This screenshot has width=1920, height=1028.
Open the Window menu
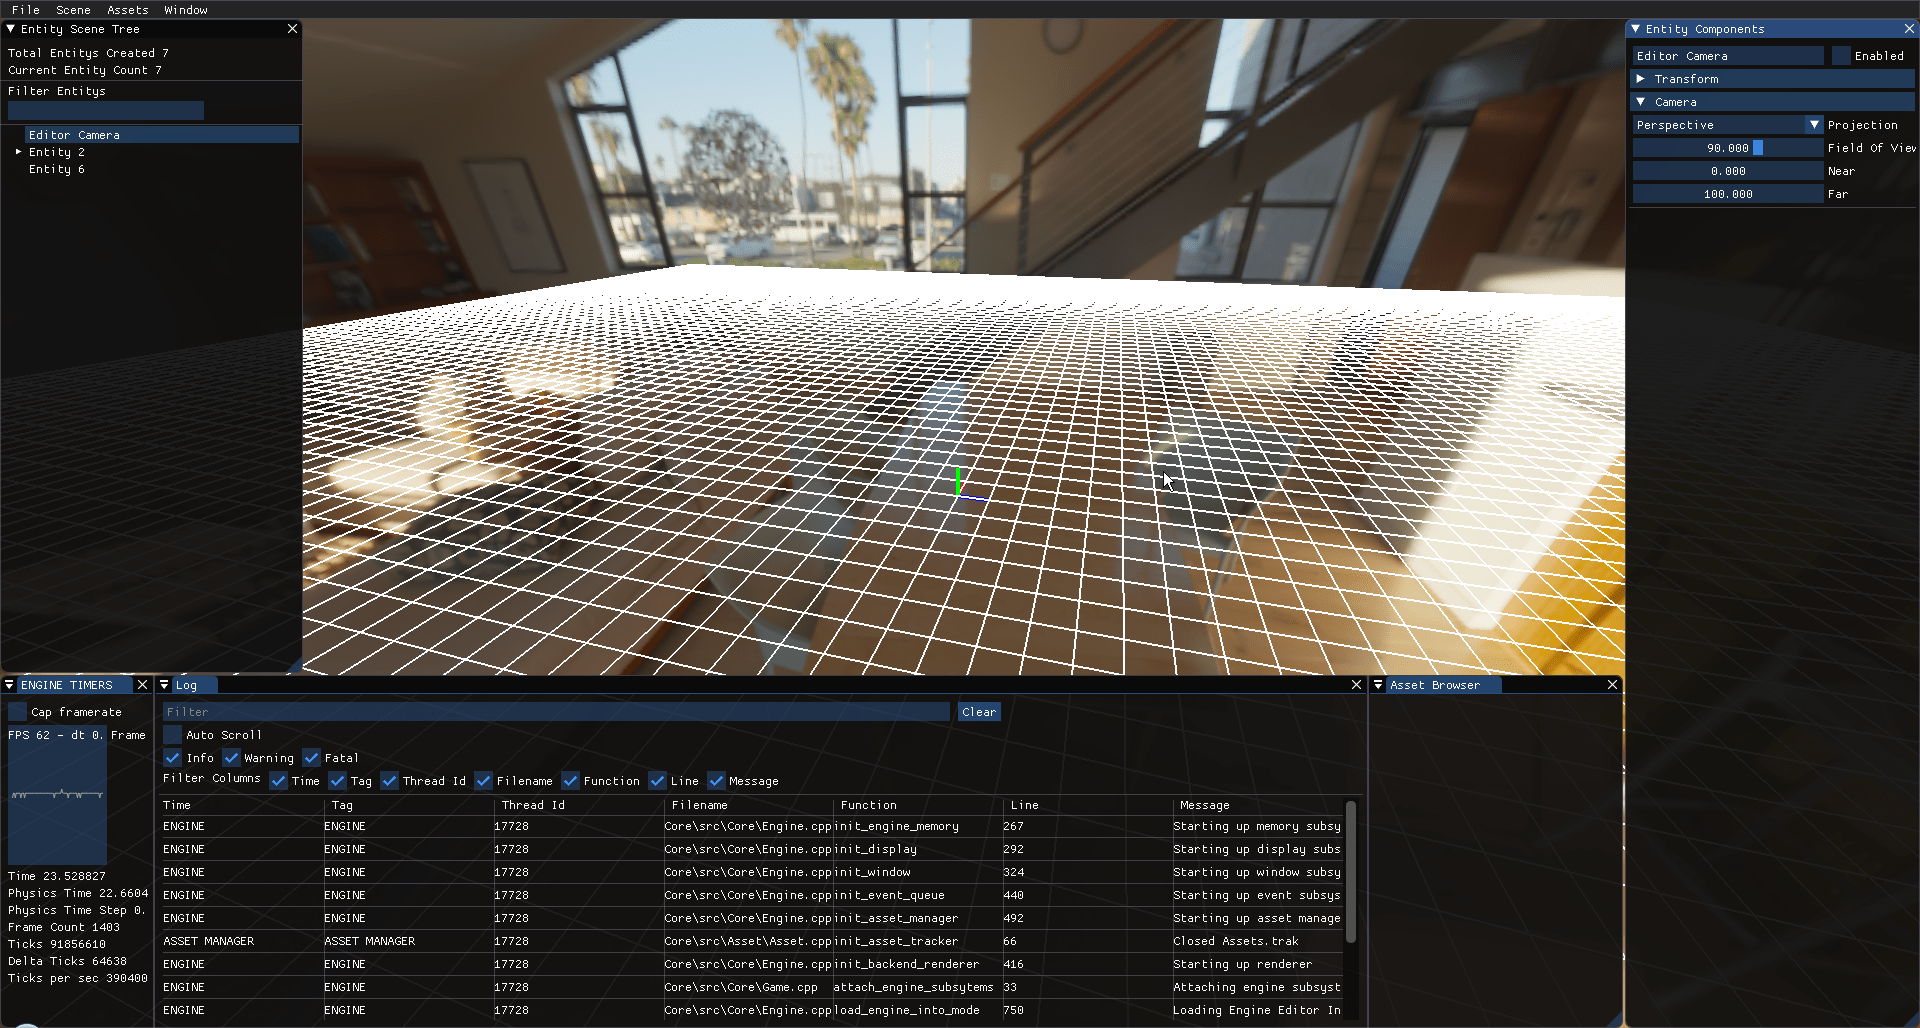[x=186, y=10]
